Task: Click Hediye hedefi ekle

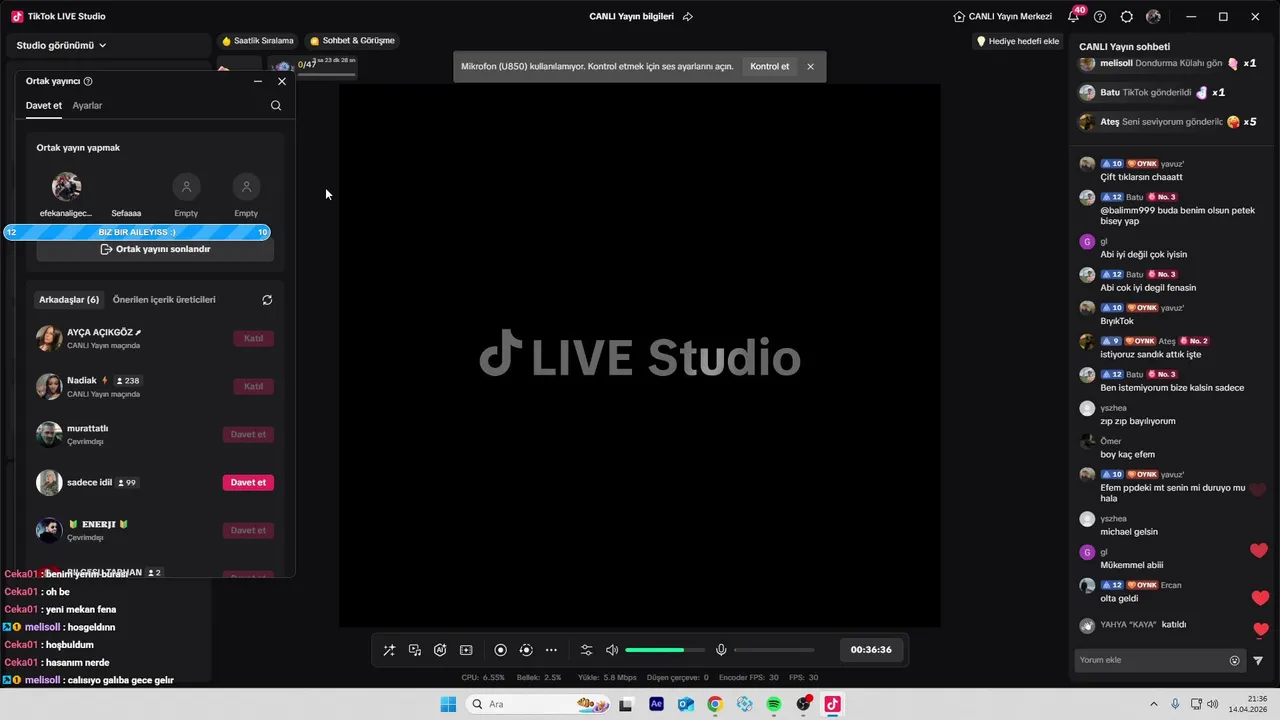Action: [x=1018, y=41]
